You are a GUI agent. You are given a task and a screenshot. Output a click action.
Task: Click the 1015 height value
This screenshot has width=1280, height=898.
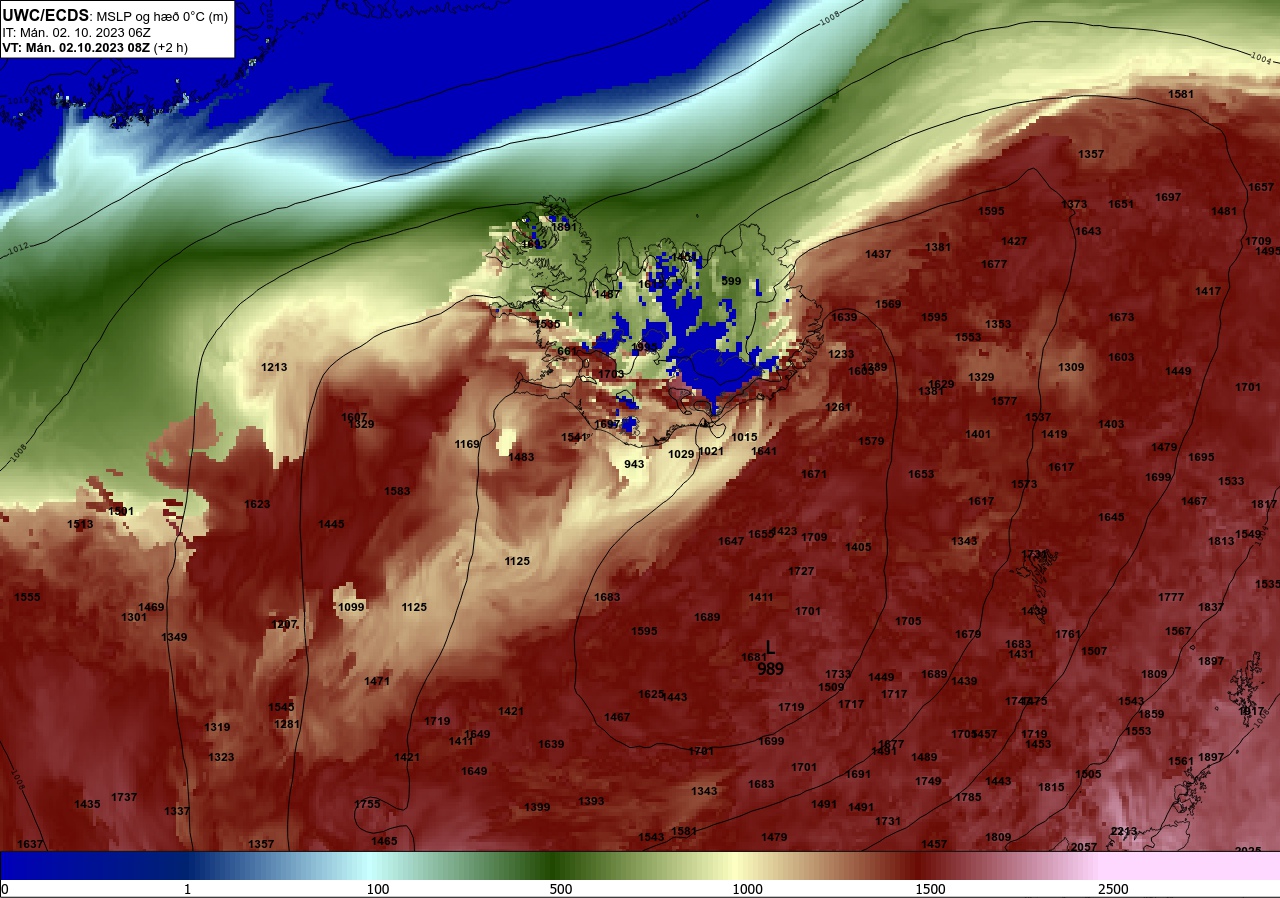click(x=744, y=437)
